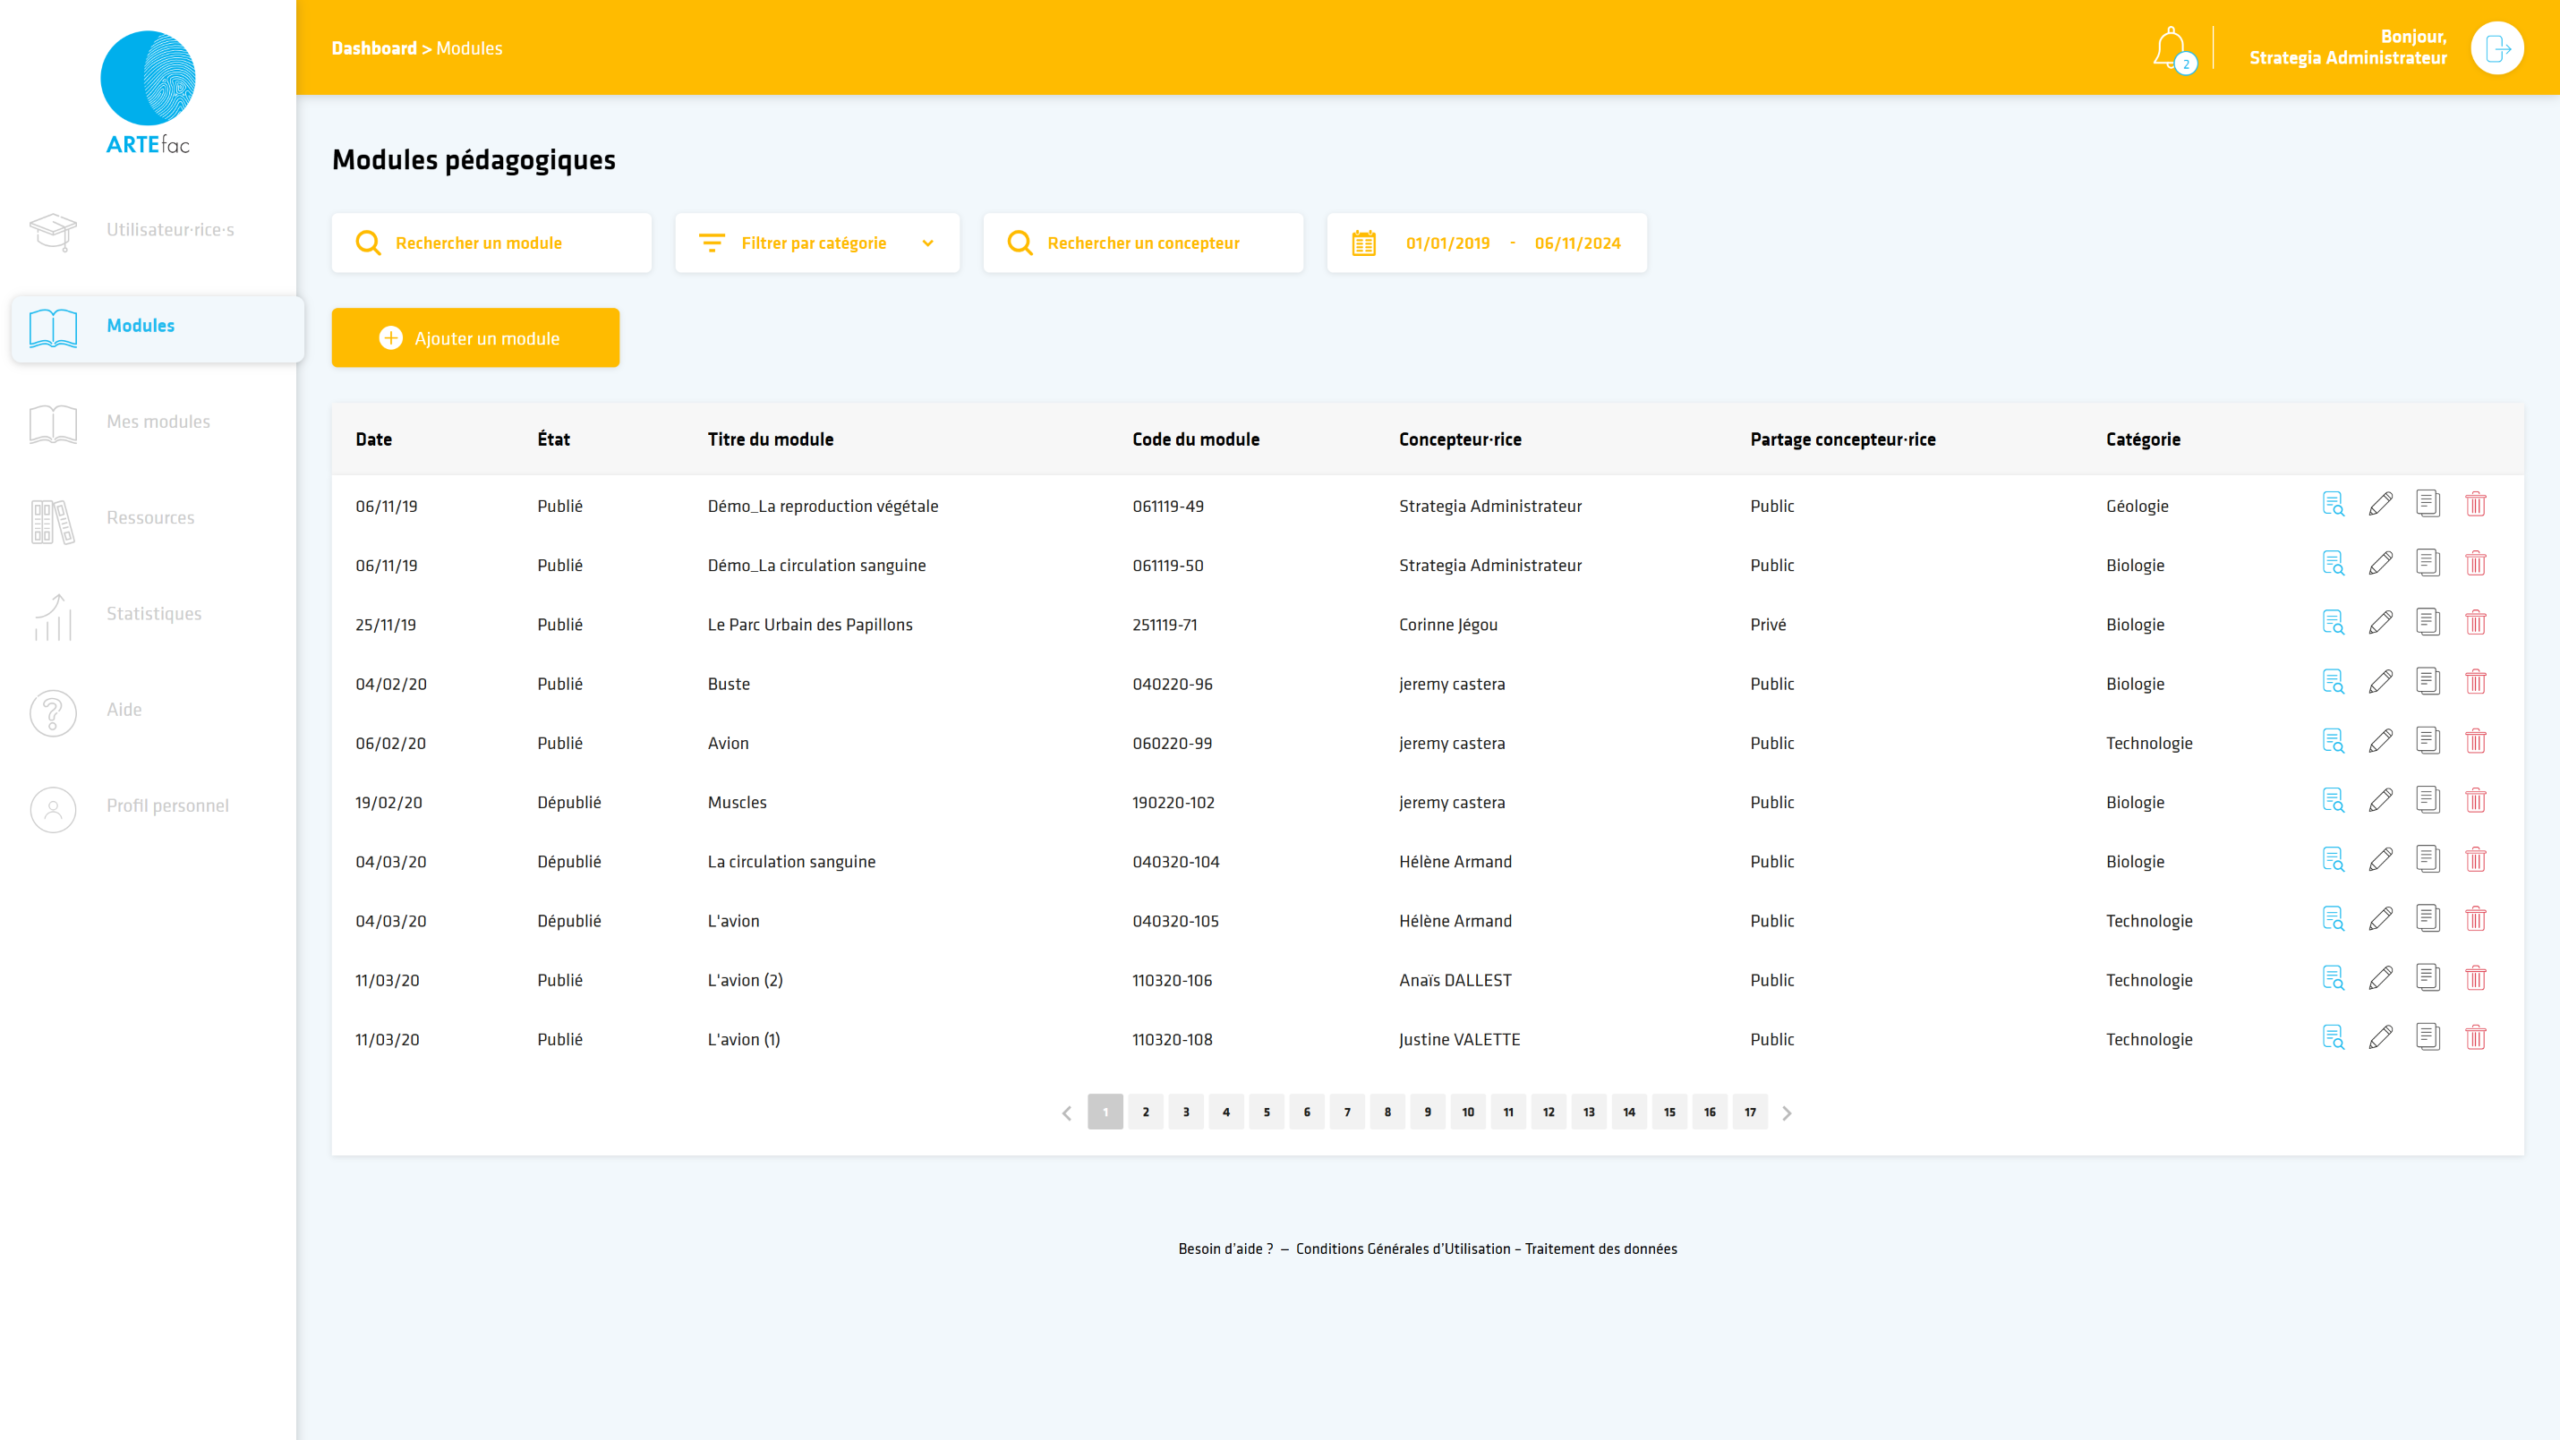Image resolution: width=2560 pixels, height=1440 pixels.
Task: Duplicate the Avion module
Action: [2428, 741]
